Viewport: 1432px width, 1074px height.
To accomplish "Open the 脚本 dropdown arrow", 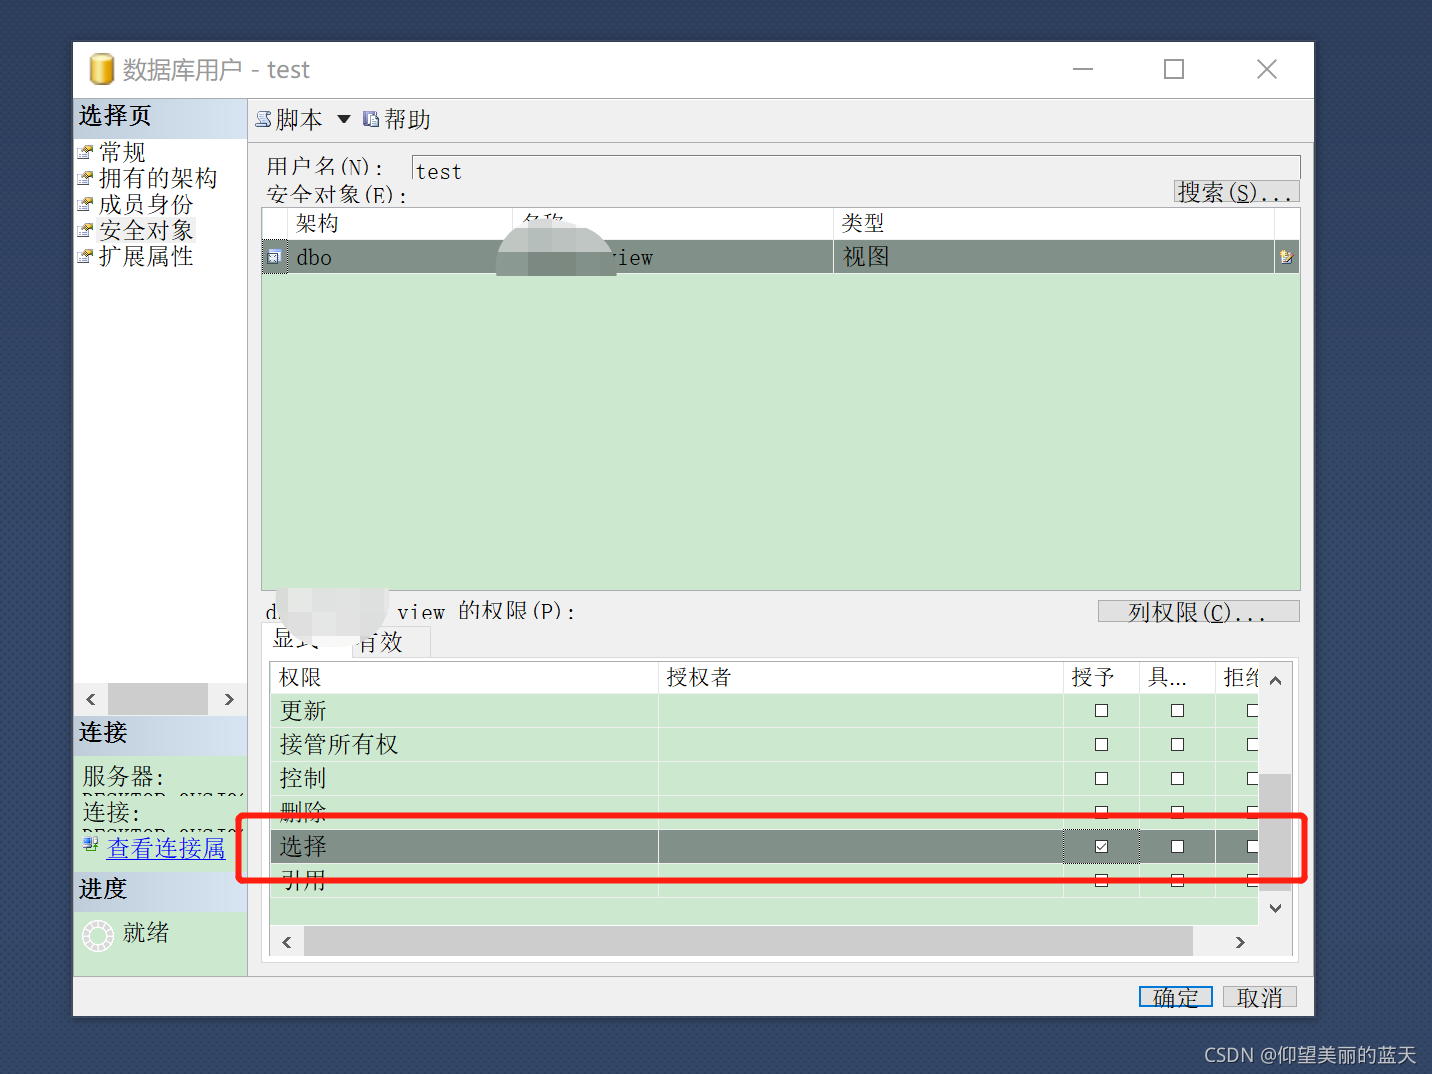I will pyautogui.click(x=344, y=119).
